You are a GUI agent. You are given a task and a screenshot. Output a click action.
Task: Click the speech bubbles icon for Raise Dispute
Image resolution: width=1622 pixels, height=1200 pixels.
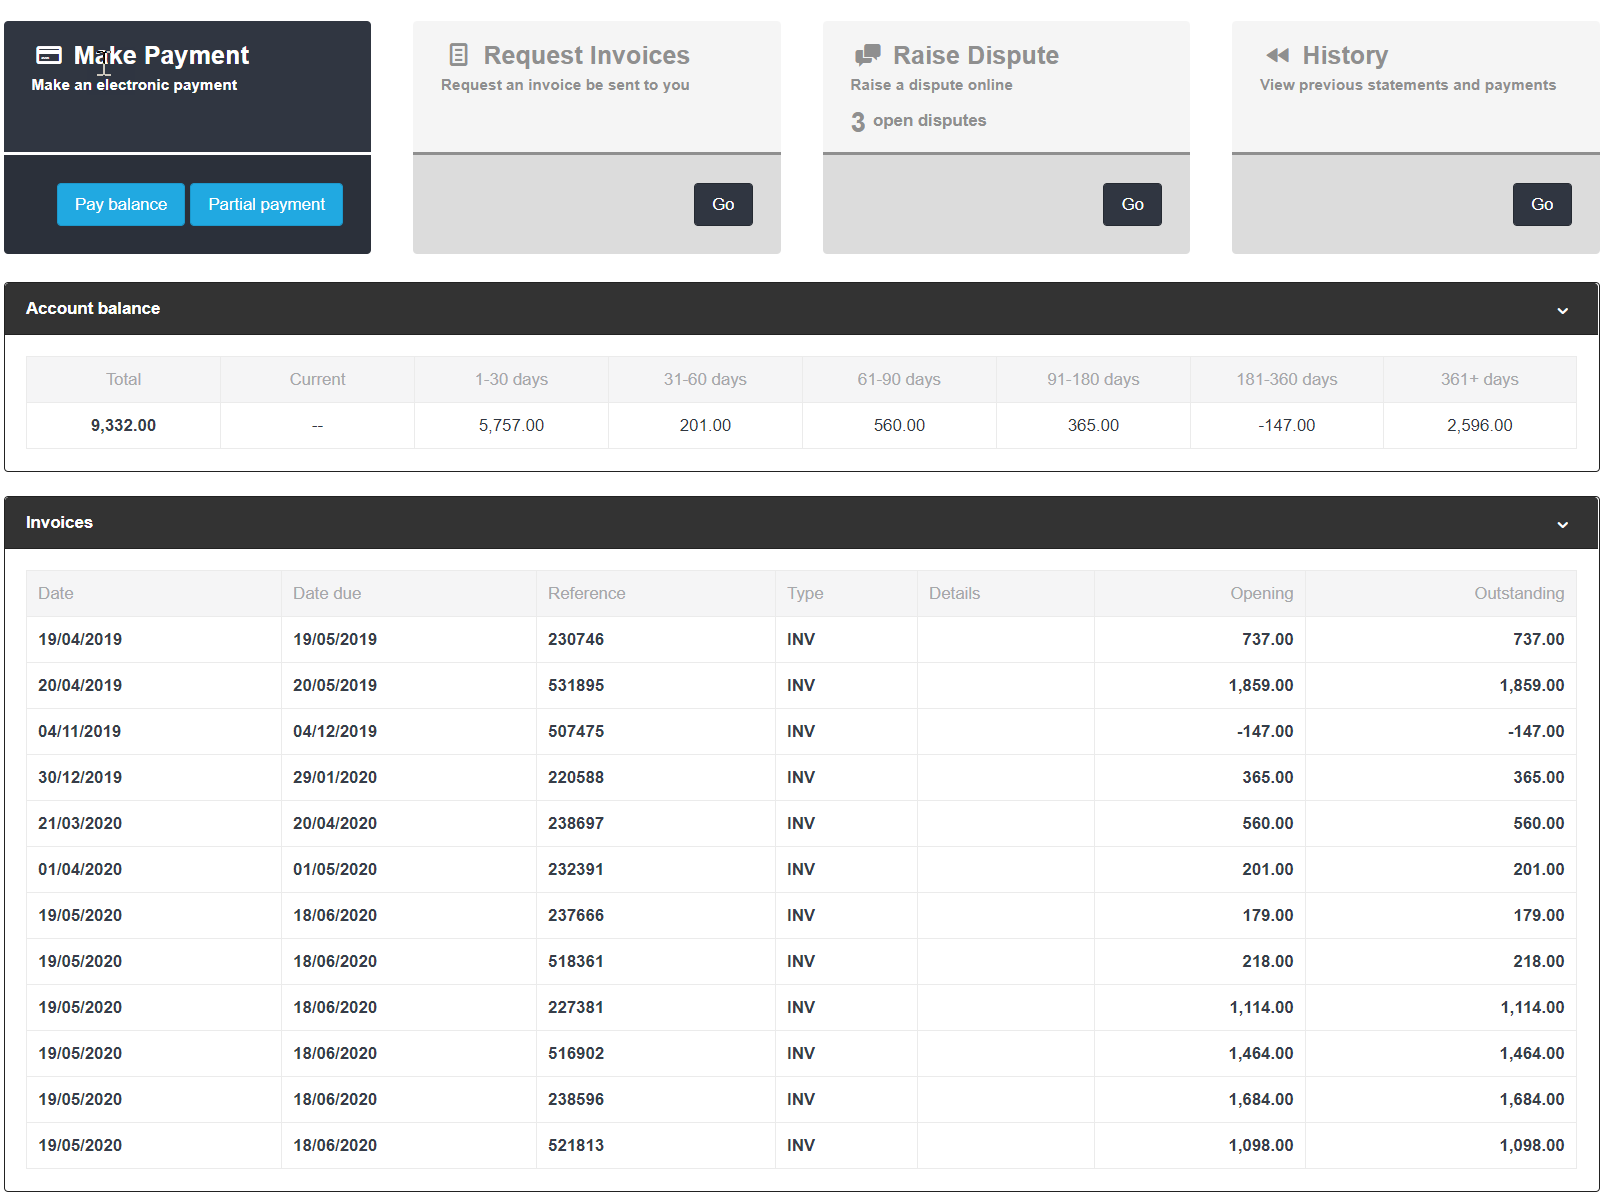click(x=867, y=55)
